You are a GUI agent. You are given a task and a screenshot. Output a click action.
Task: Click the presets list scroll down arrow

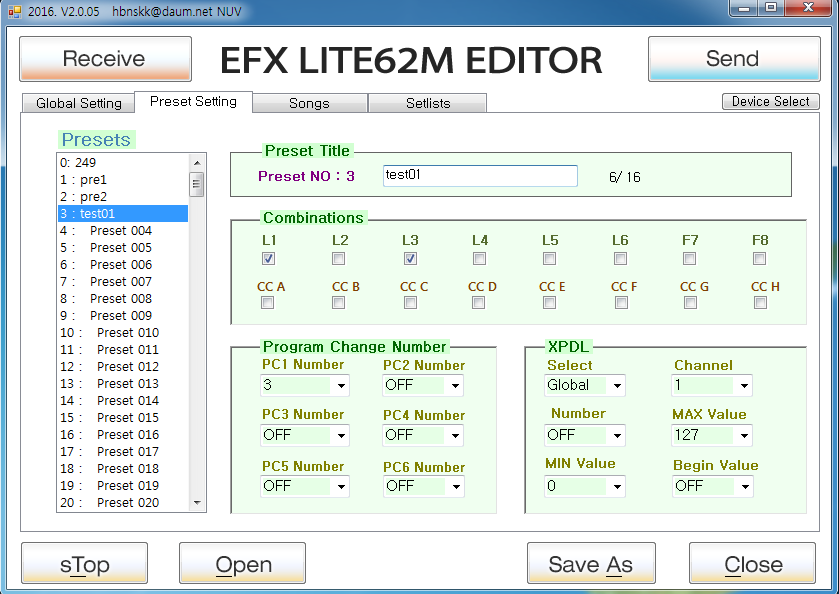(196, 502)
